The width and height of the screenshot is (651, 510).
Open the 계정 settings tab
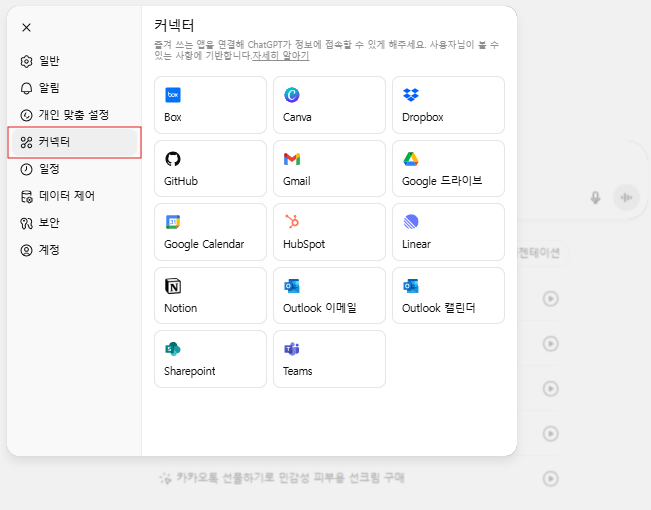coord(74,250)
